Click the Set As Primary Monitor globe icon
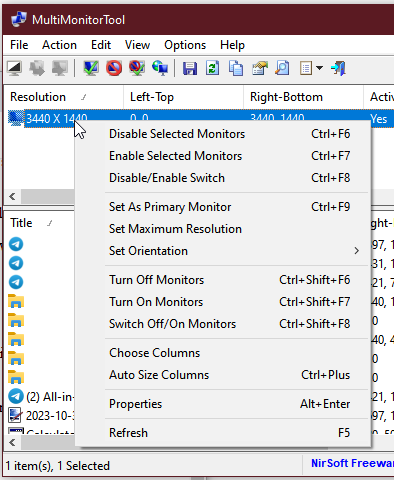 [160, 68]
